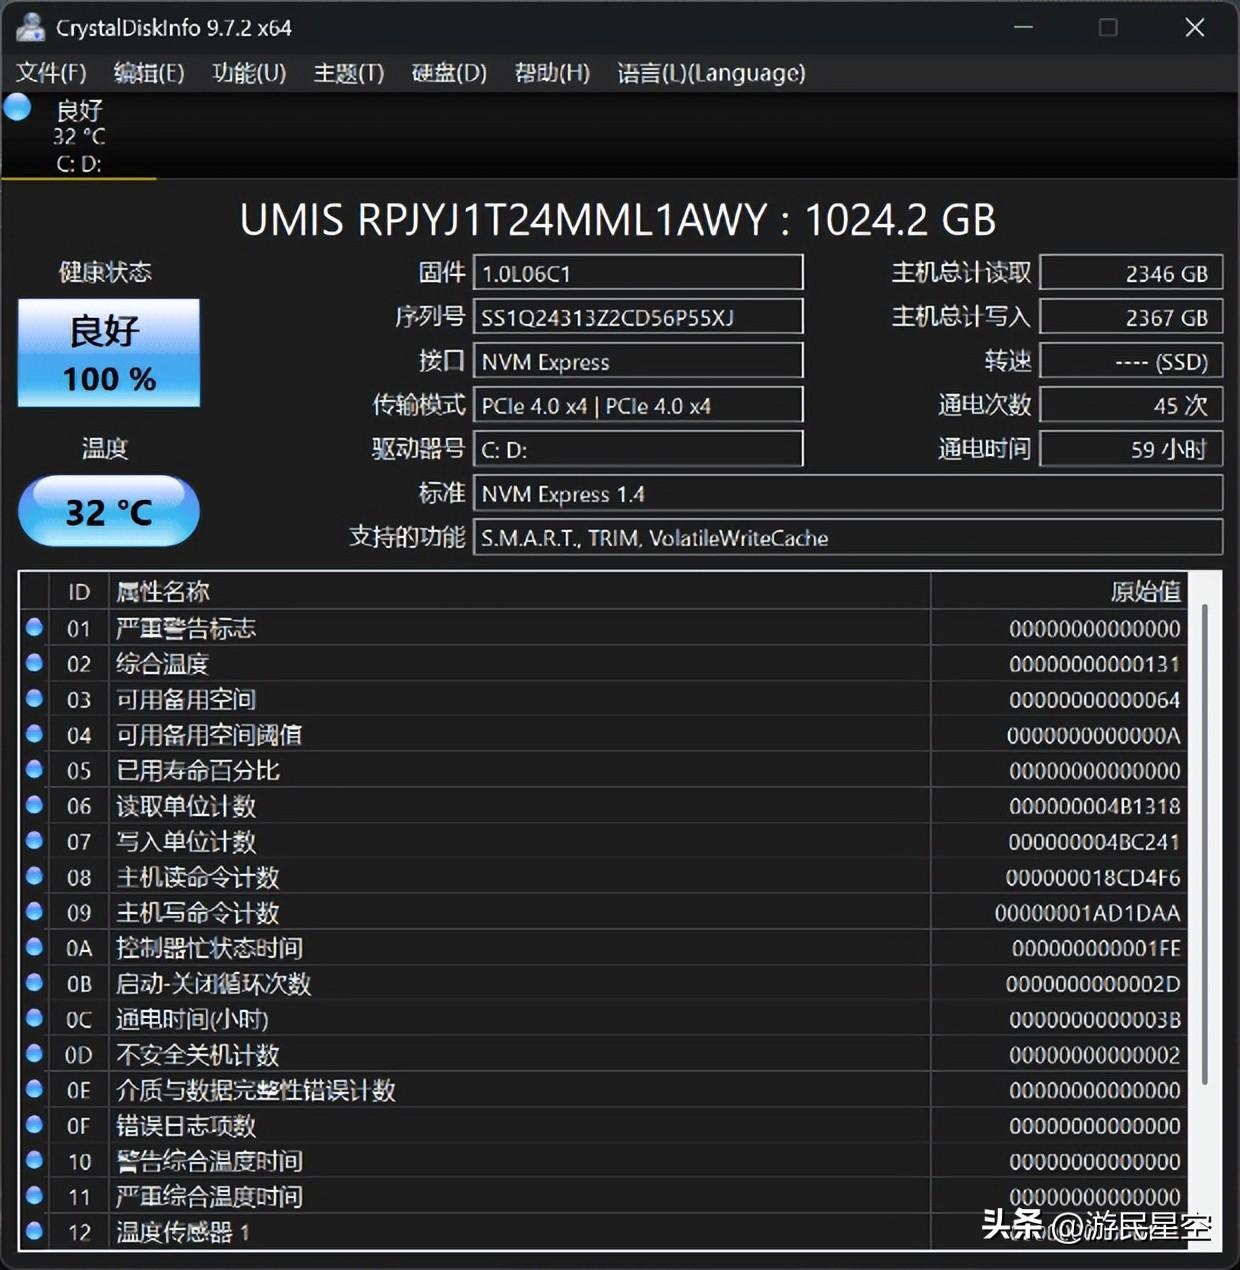Open the 文件(F) menu
Viewport: 1240px width, 1270px height.
coord(51,73)
